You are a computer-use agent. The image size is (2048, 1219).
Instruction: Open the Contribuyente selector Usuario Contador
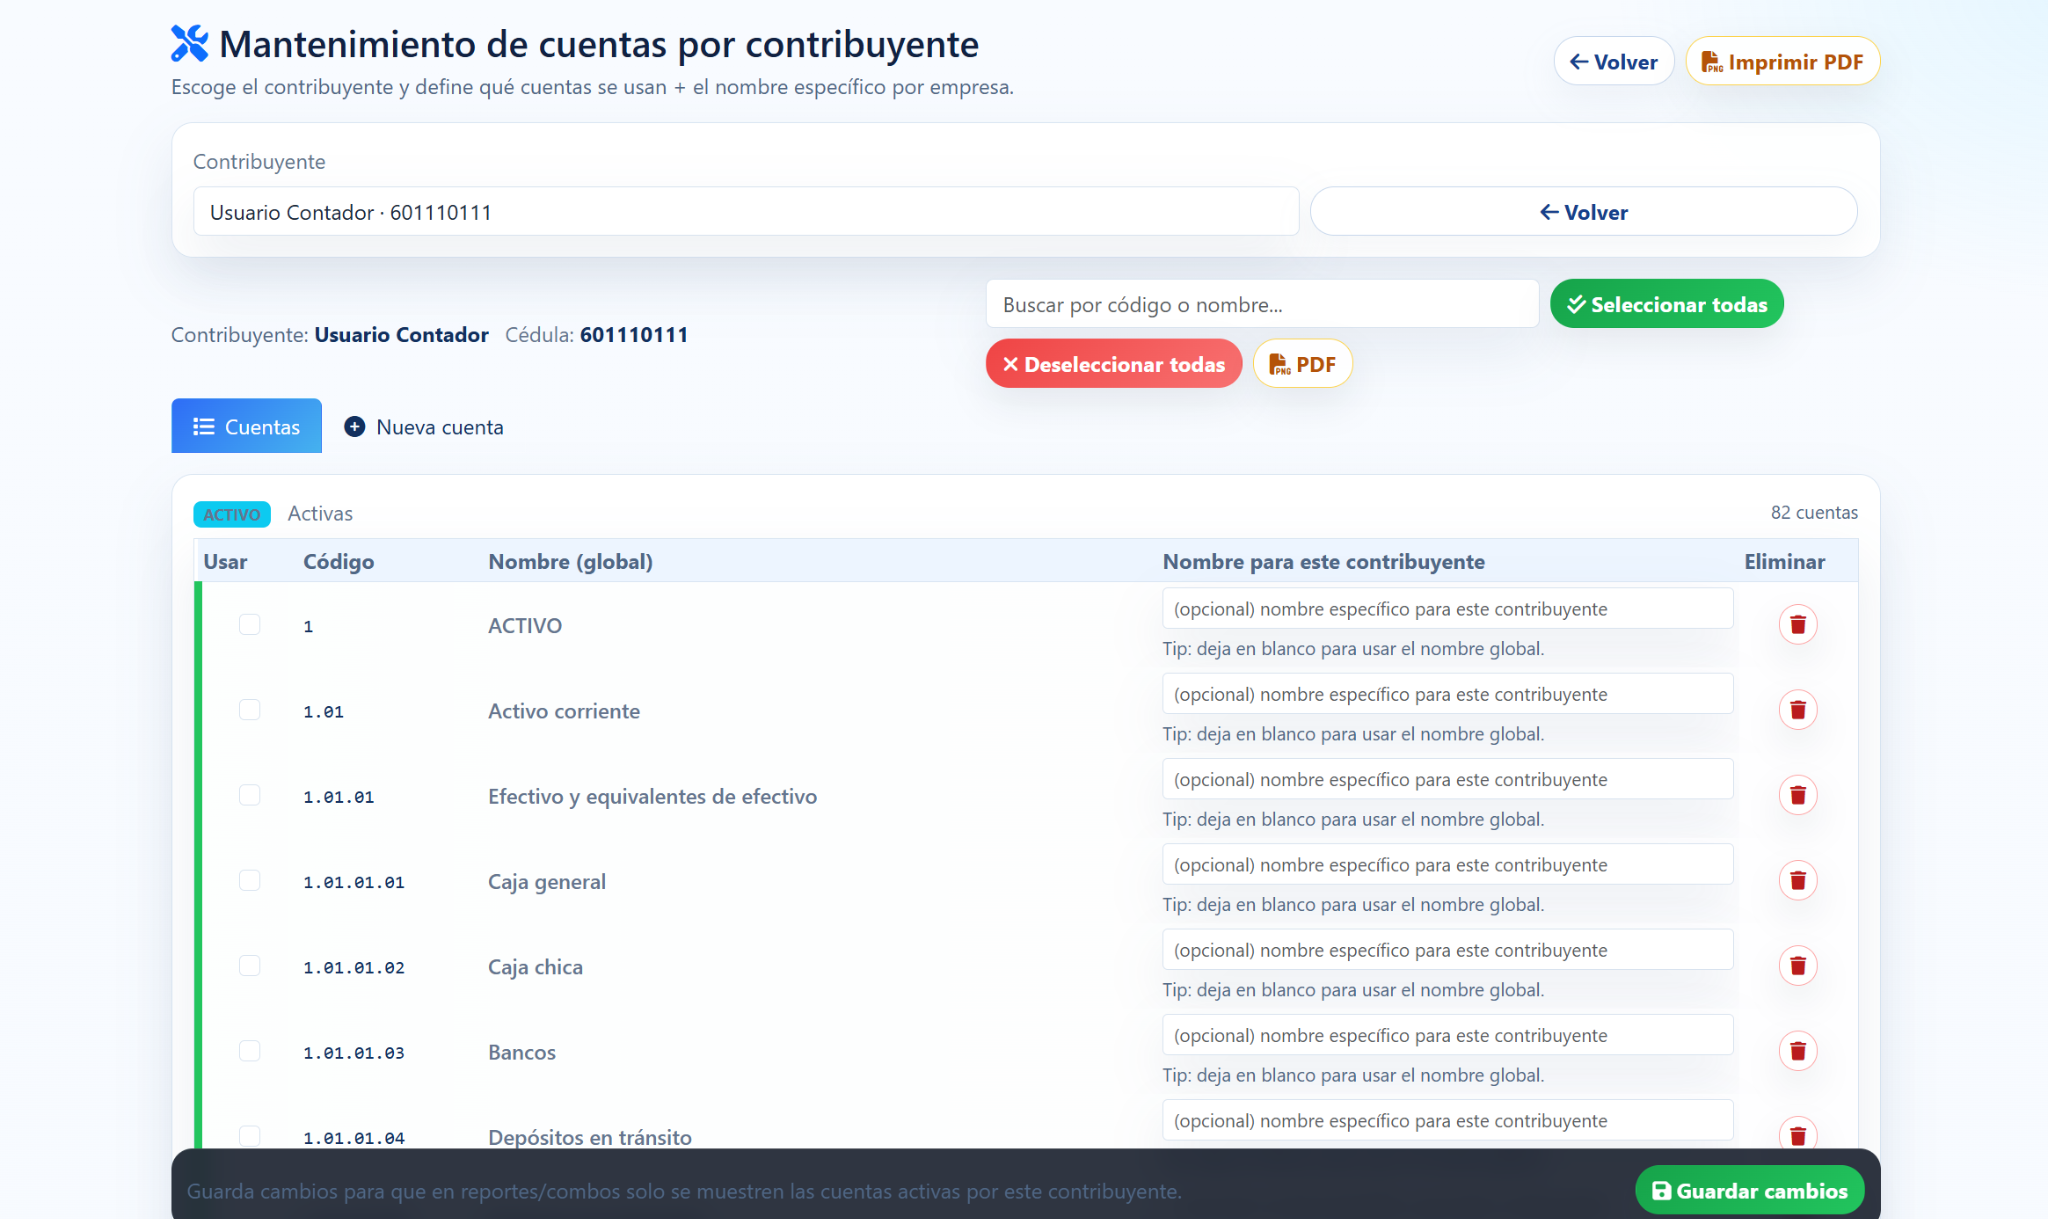point(746,212)
